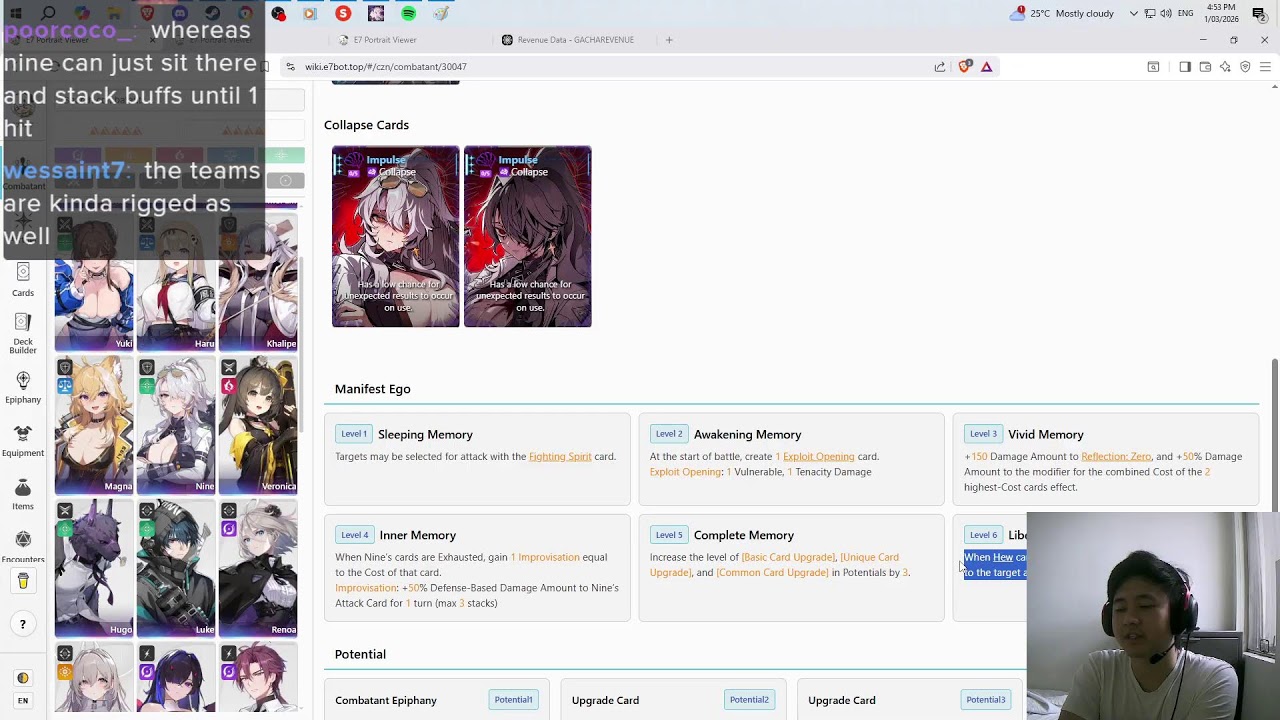Launch Spotify from the taskbar
The height and width of the screenshot is (720, 1280).
408,14
